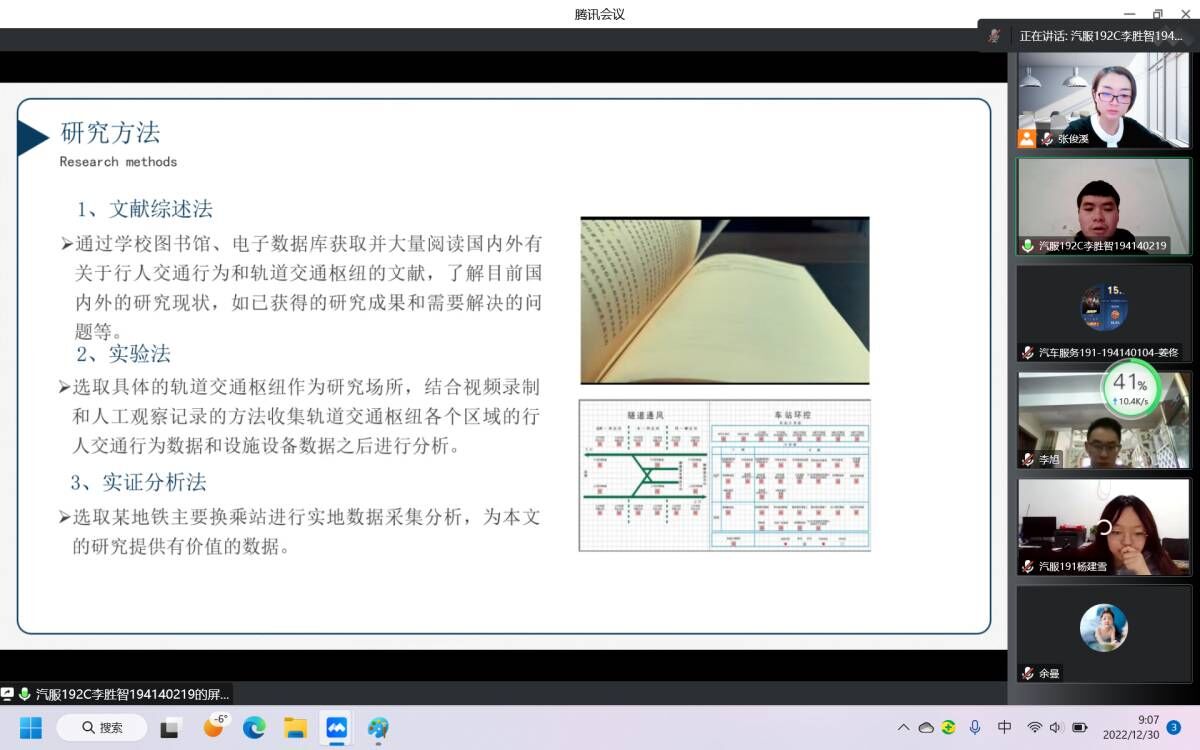Open the clock showing 9:07 date panel
This screenshot has width=1200, height=750.
click(1132, 727)
